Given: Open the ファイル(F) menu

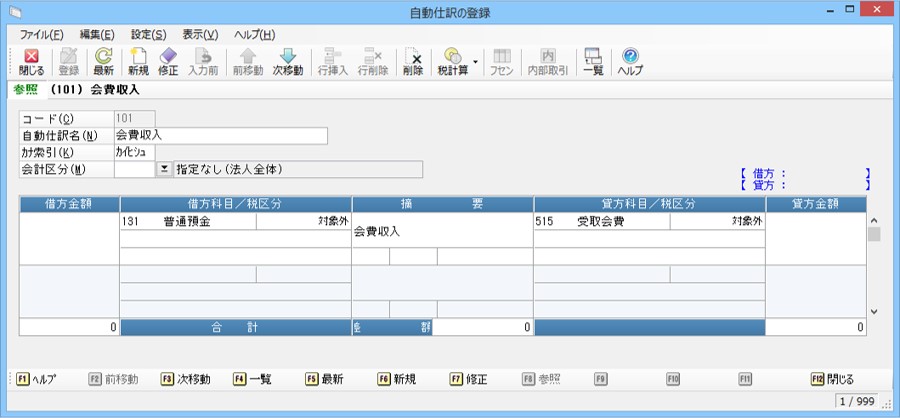Looking at the screenshot, I should [41, 34].
